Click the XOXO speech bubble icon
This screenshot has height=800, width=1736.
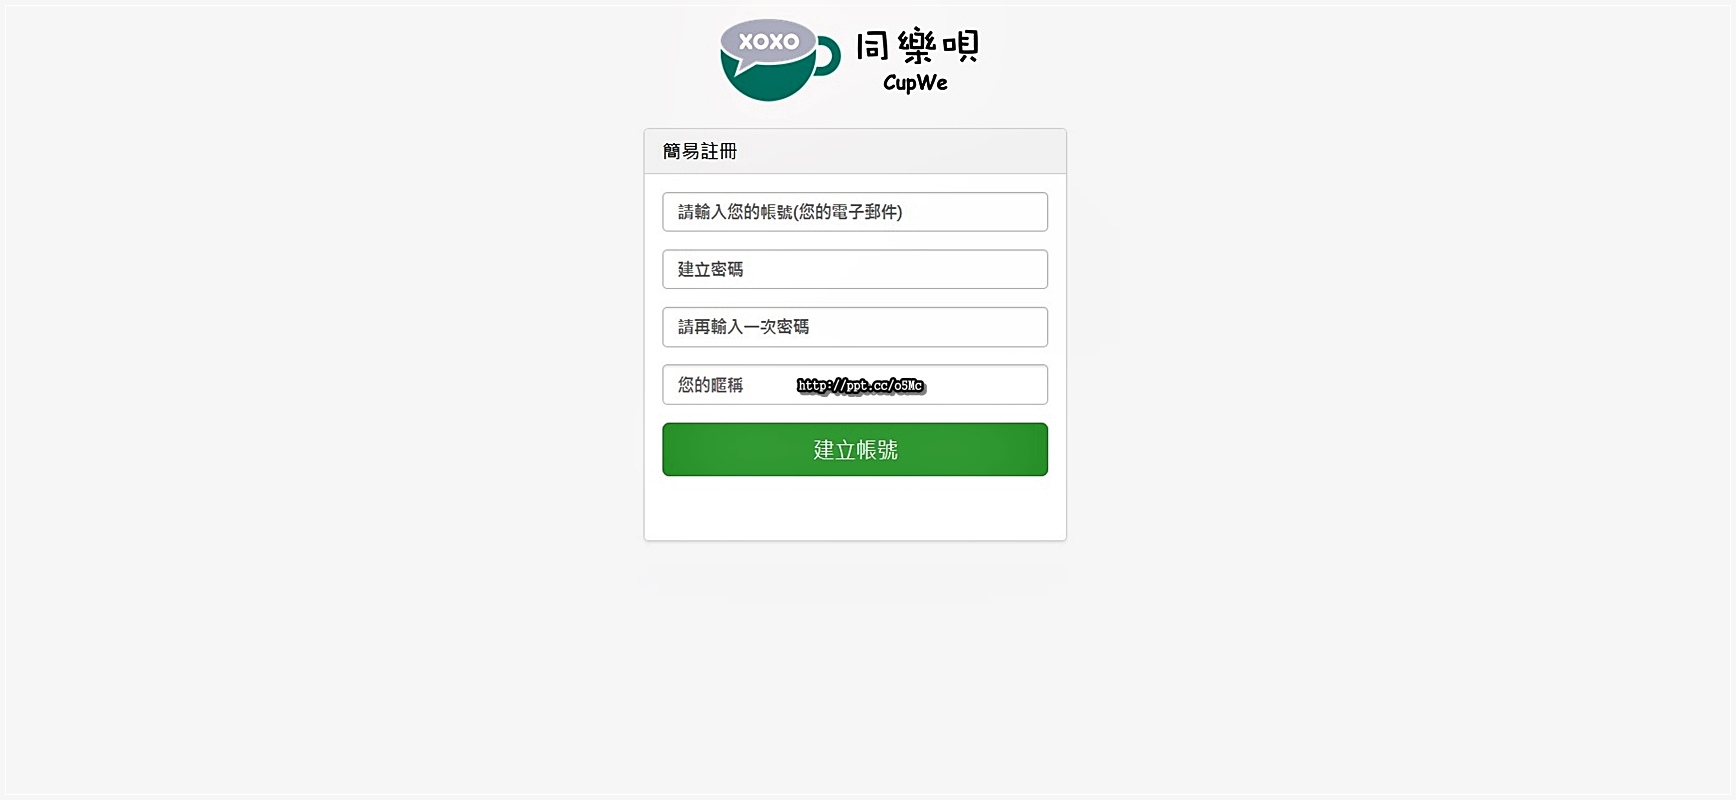pyautogui.click(x=768, y=44)
